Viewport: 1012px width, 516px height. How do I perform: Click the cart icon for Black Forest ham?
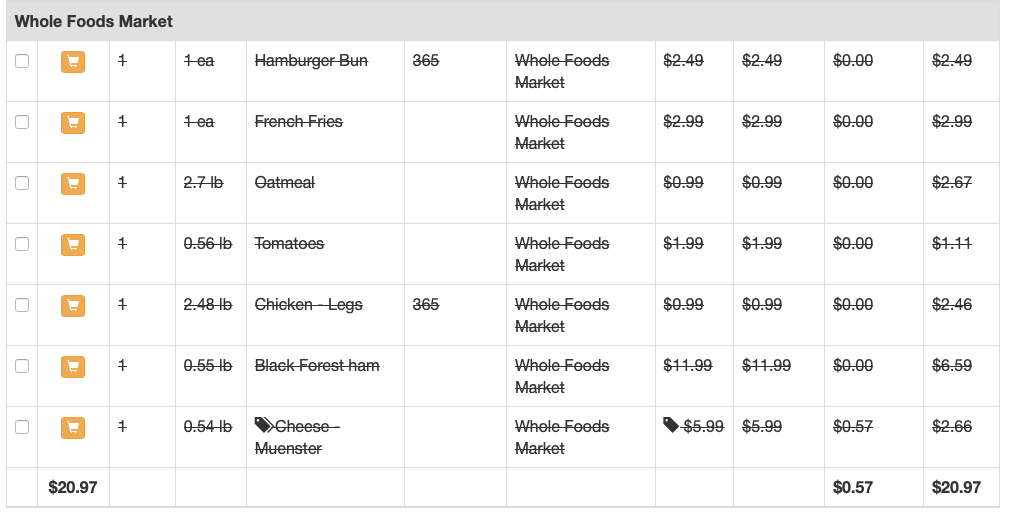[73, 367]
